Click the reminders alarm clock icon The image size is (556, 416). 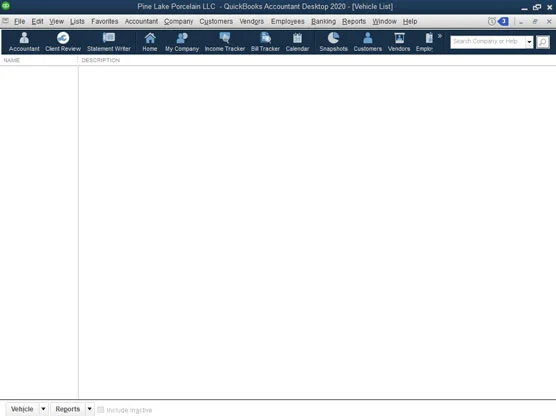coord(491,22)
